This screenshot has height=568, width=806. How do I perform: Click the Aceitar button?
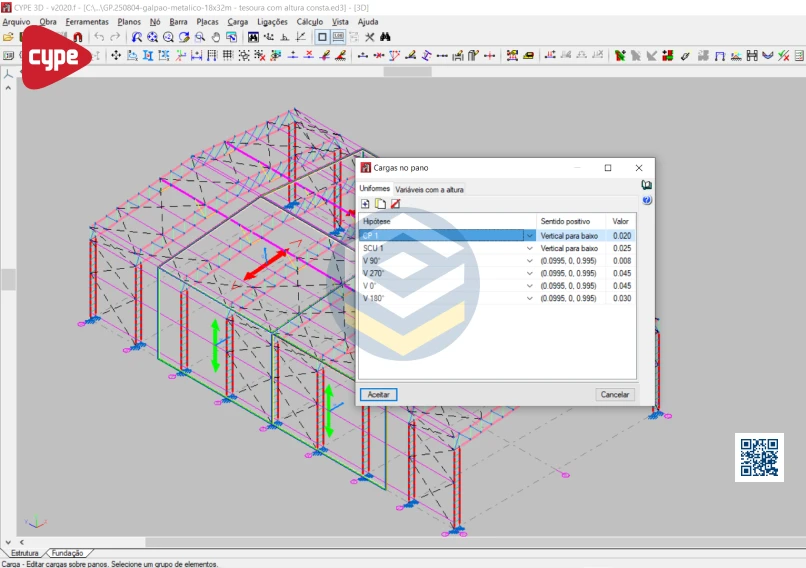tap(379, 395)
